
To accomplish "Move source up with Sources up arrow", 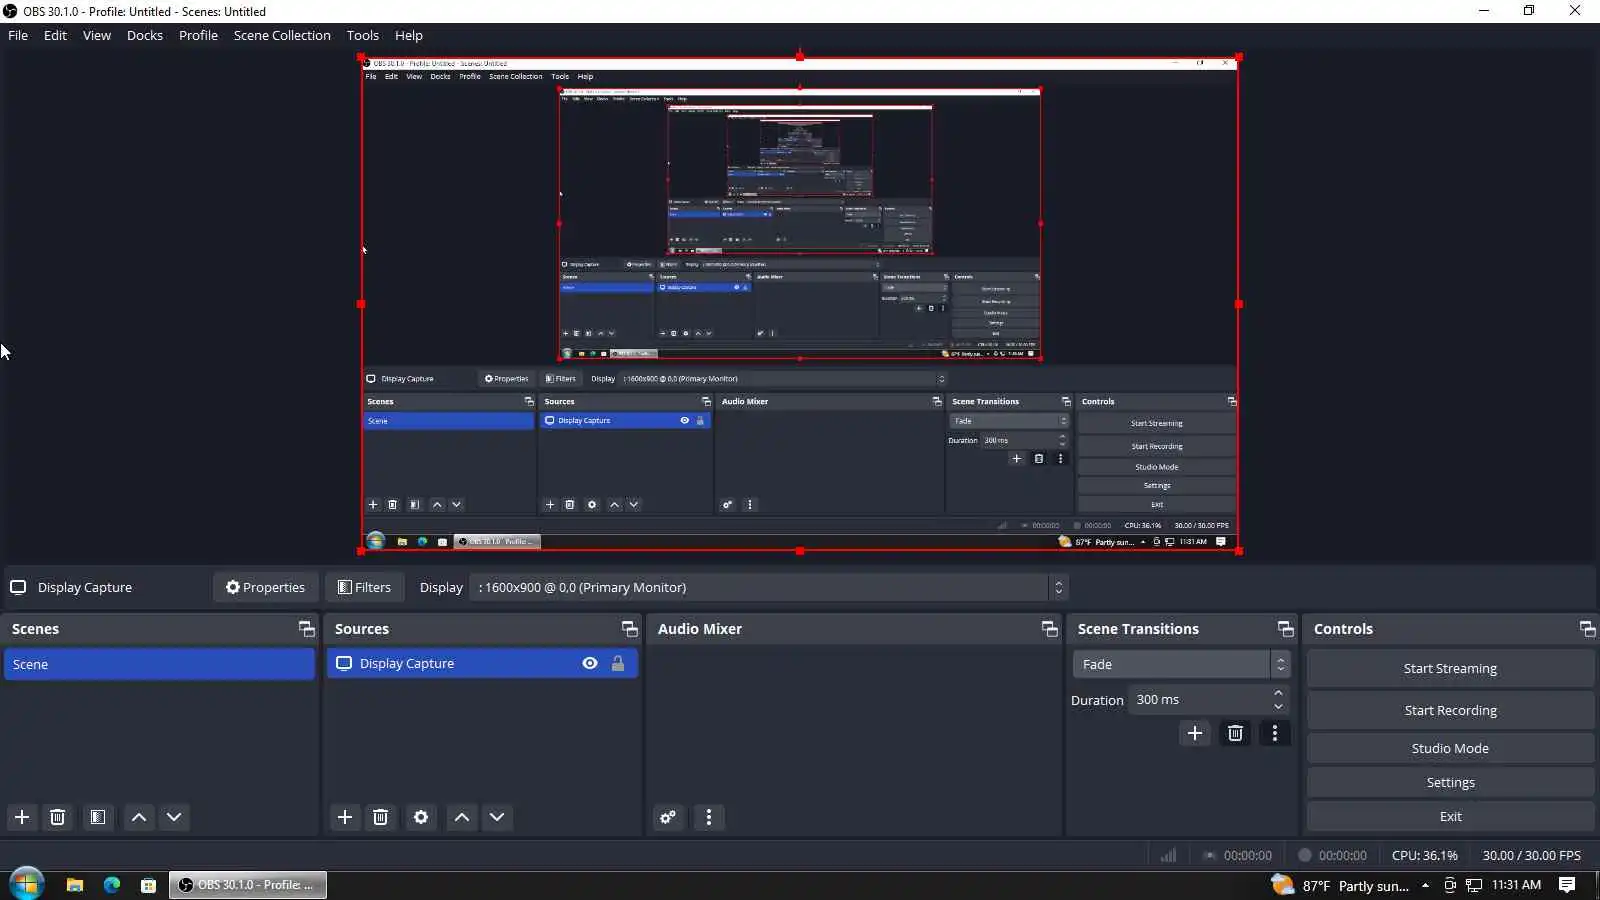I will (462, 817).
